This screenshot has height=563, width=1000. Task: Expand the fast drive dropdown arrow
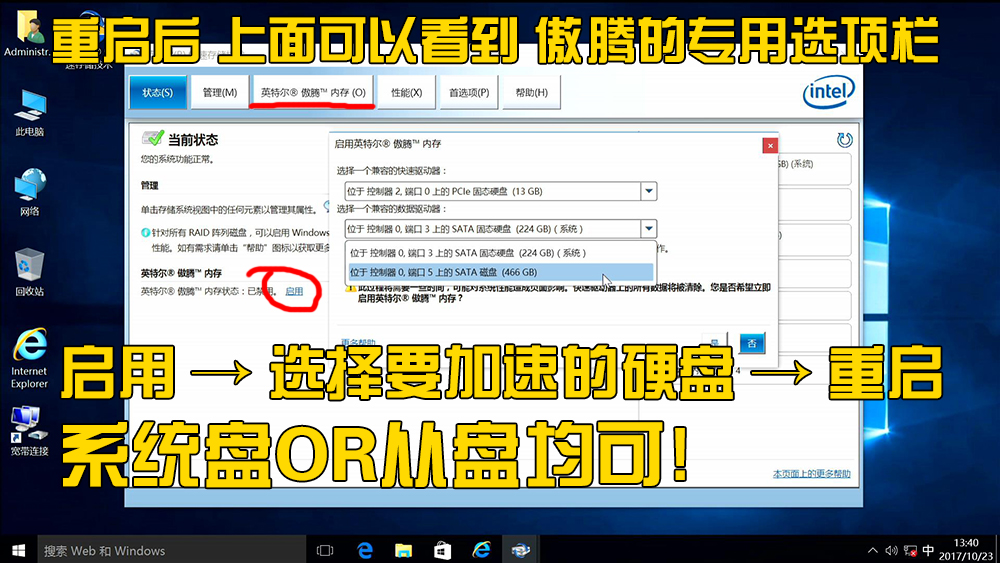click(x=649, y=191)
